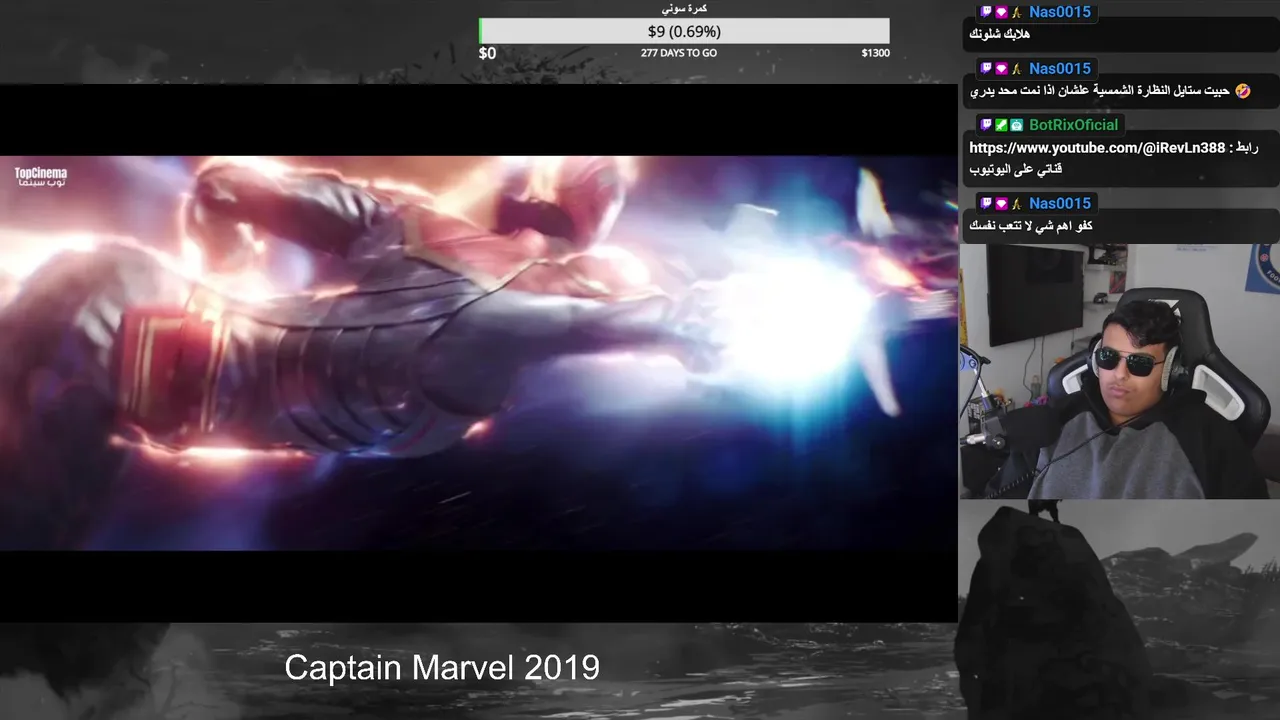1280x720 pixels.
Task: Open the BotRixOficial username in chat
Action: 1074,125
